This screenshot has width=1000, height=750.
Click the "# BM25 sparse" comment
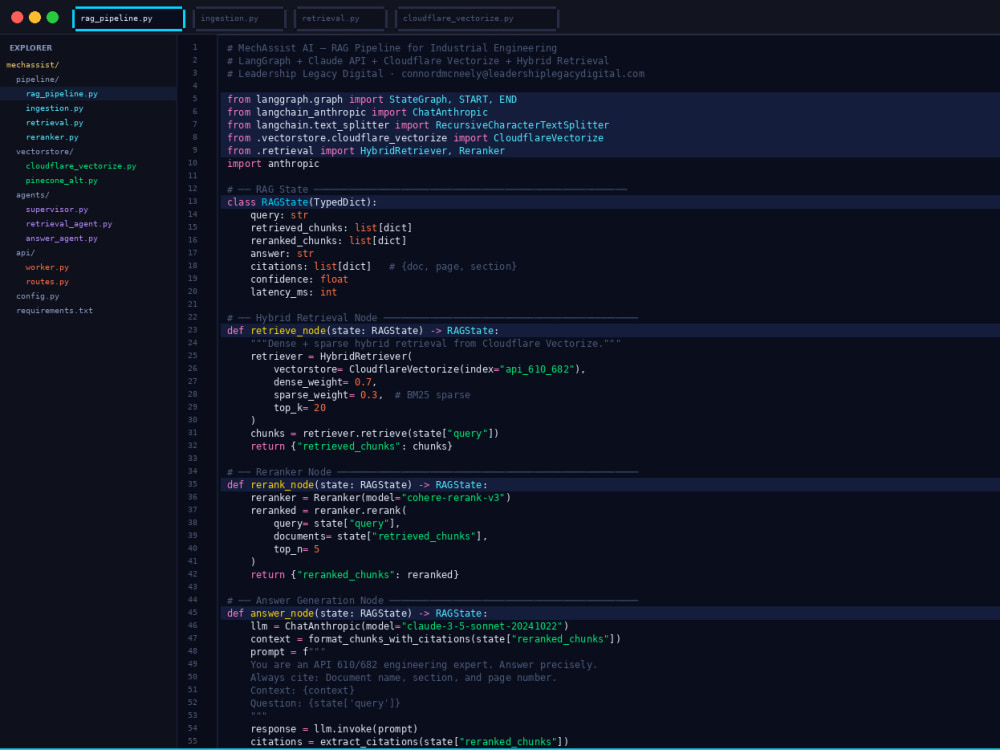pos(432,395)
